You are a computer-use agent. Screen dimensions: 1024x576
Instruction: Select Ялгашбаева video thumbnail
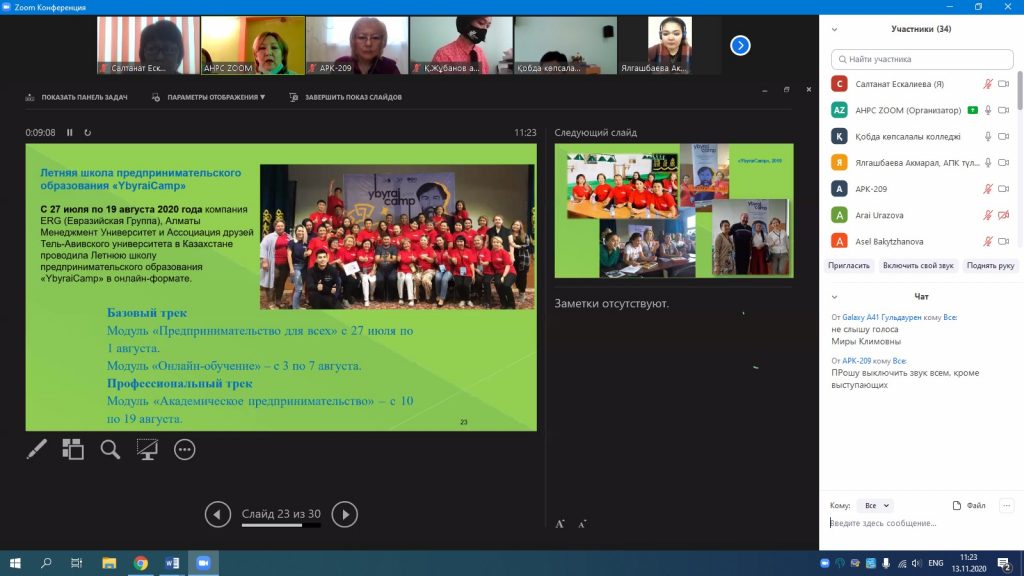pyautogui.click(x=669, y=45)
